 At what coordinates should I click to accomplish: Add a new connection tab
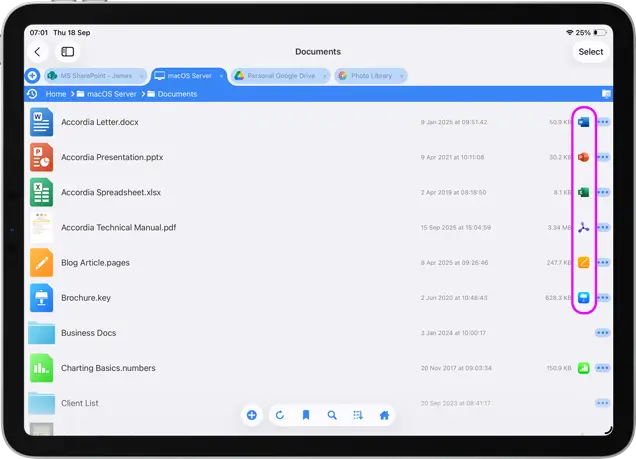click(32, 75)
